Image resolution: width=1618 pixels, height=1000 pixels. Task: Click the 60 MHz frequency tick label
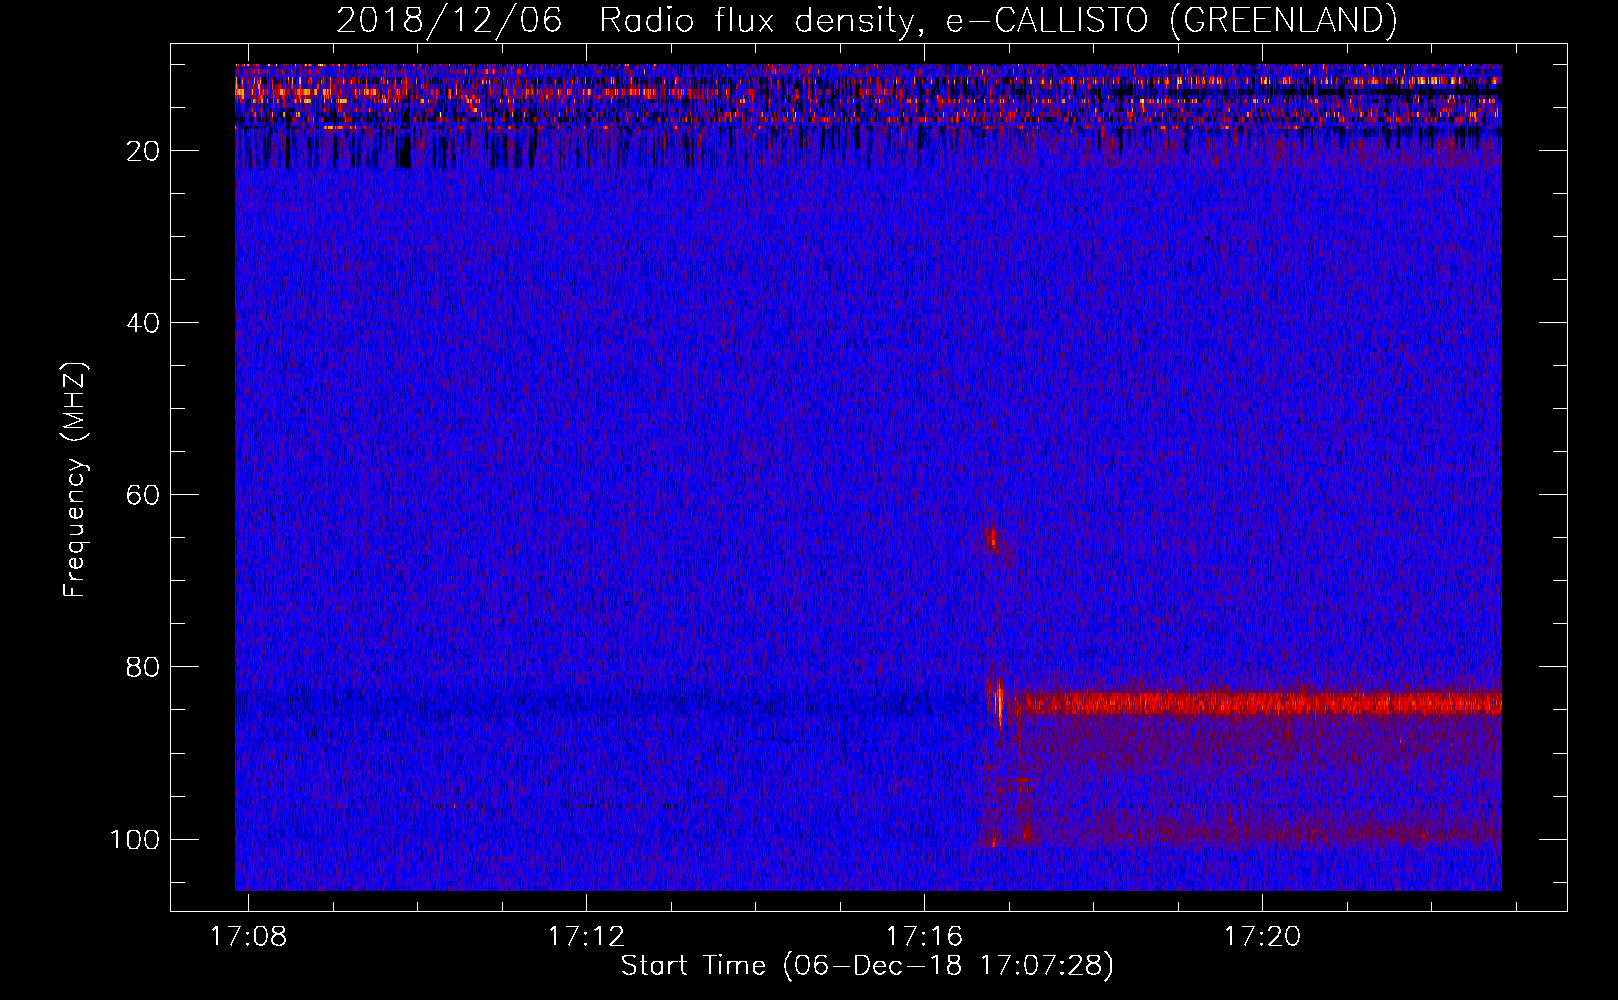point(144,495)
